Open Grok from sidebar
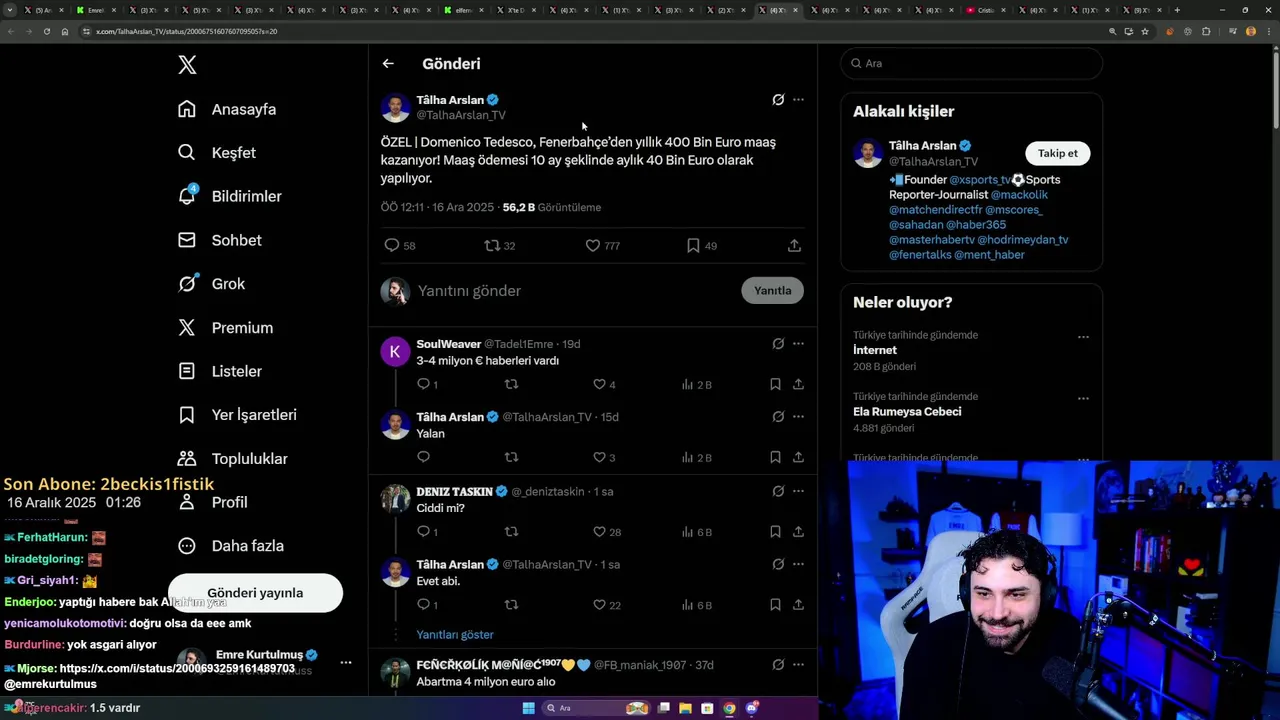 pyautogui.click(x=211, y=284)
